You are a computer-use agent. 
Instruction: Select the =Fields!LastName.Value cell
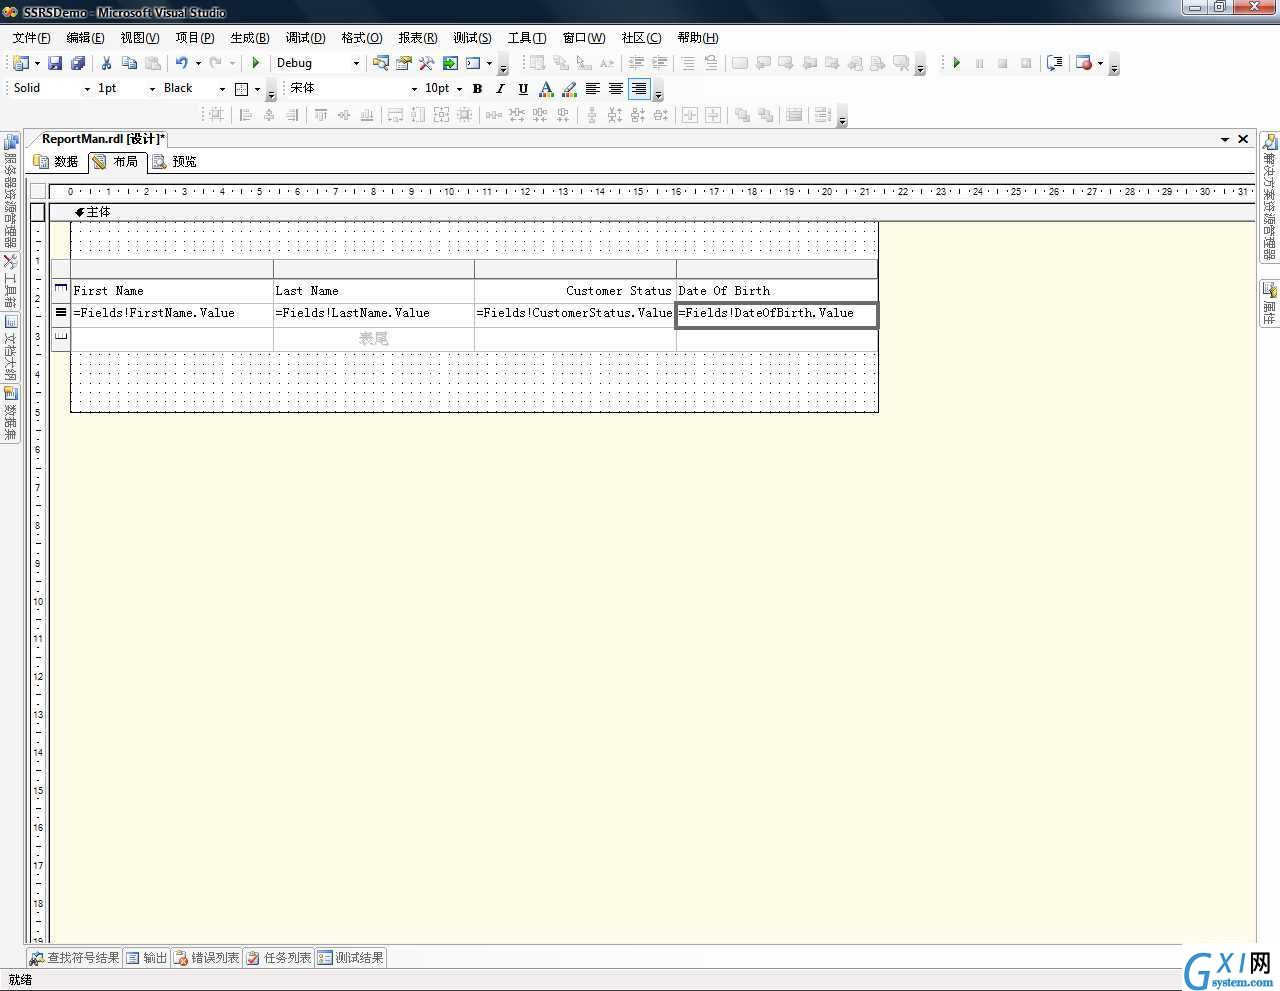(374, 314)
